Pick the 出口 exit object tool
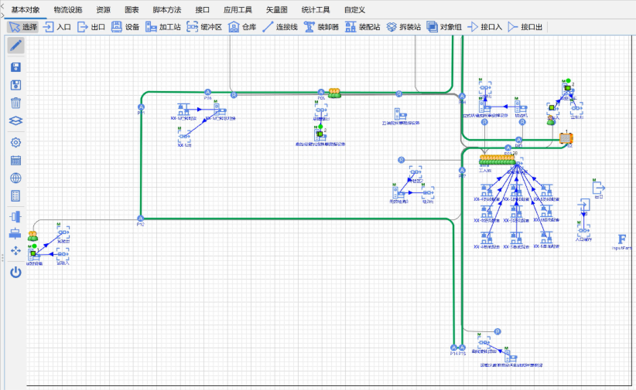 tap(91, 27)
